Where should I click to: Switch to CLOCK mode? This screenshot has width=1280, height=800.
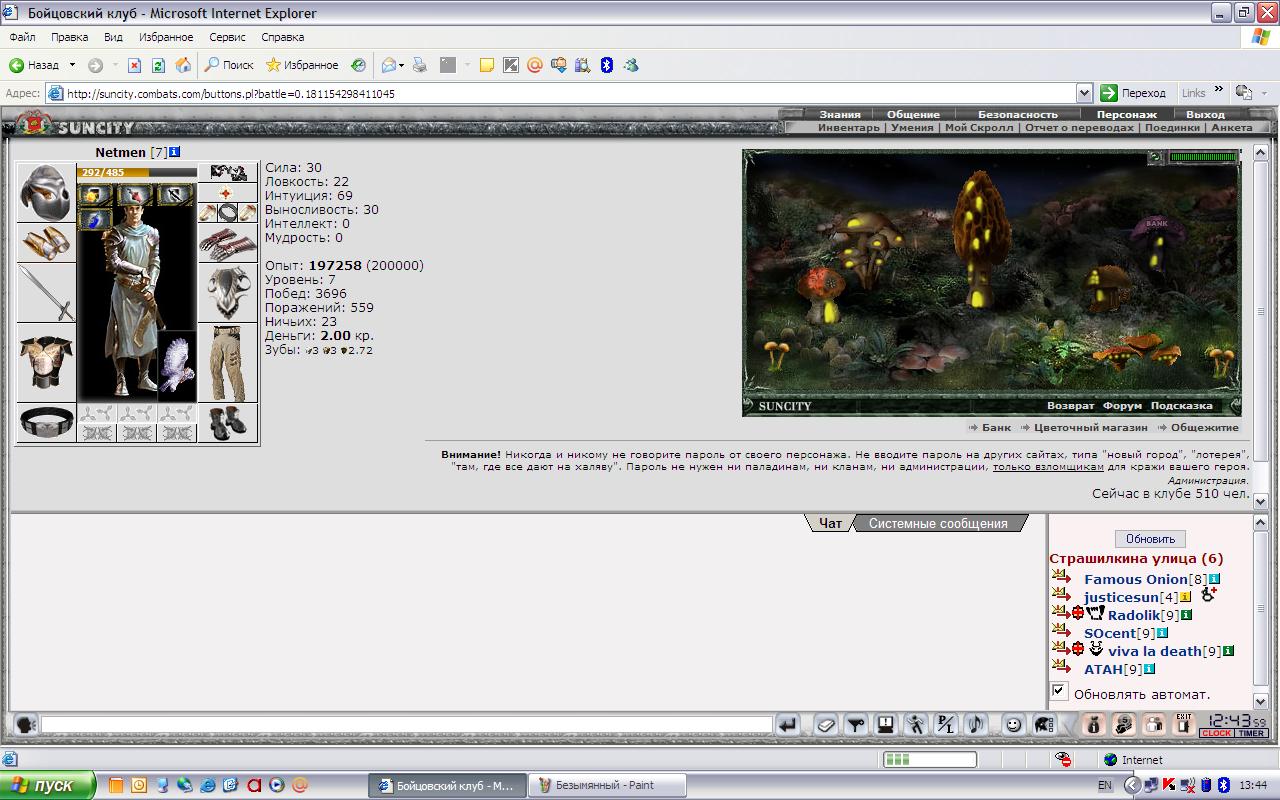tap(1216, 734)
